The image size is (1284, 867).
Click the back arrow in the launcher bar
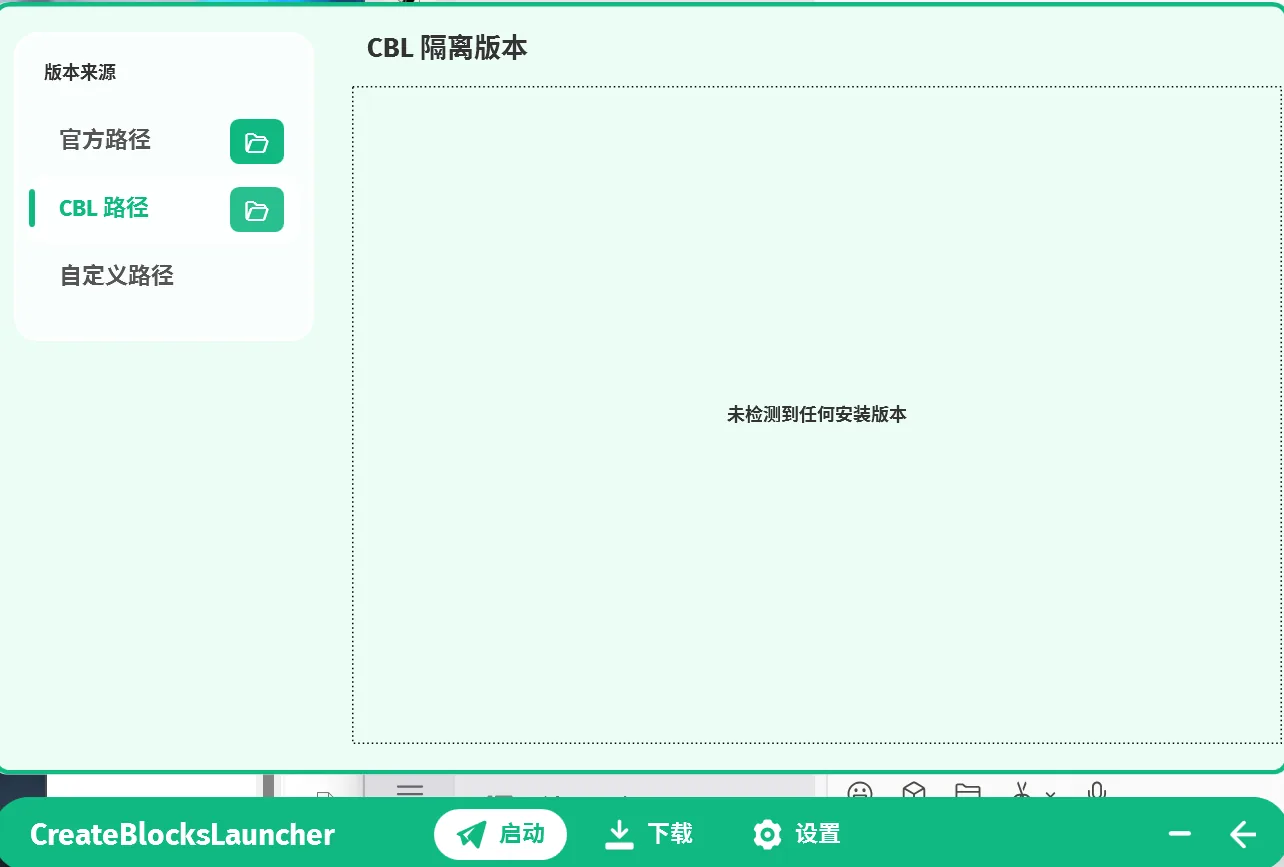(1243, 834)
